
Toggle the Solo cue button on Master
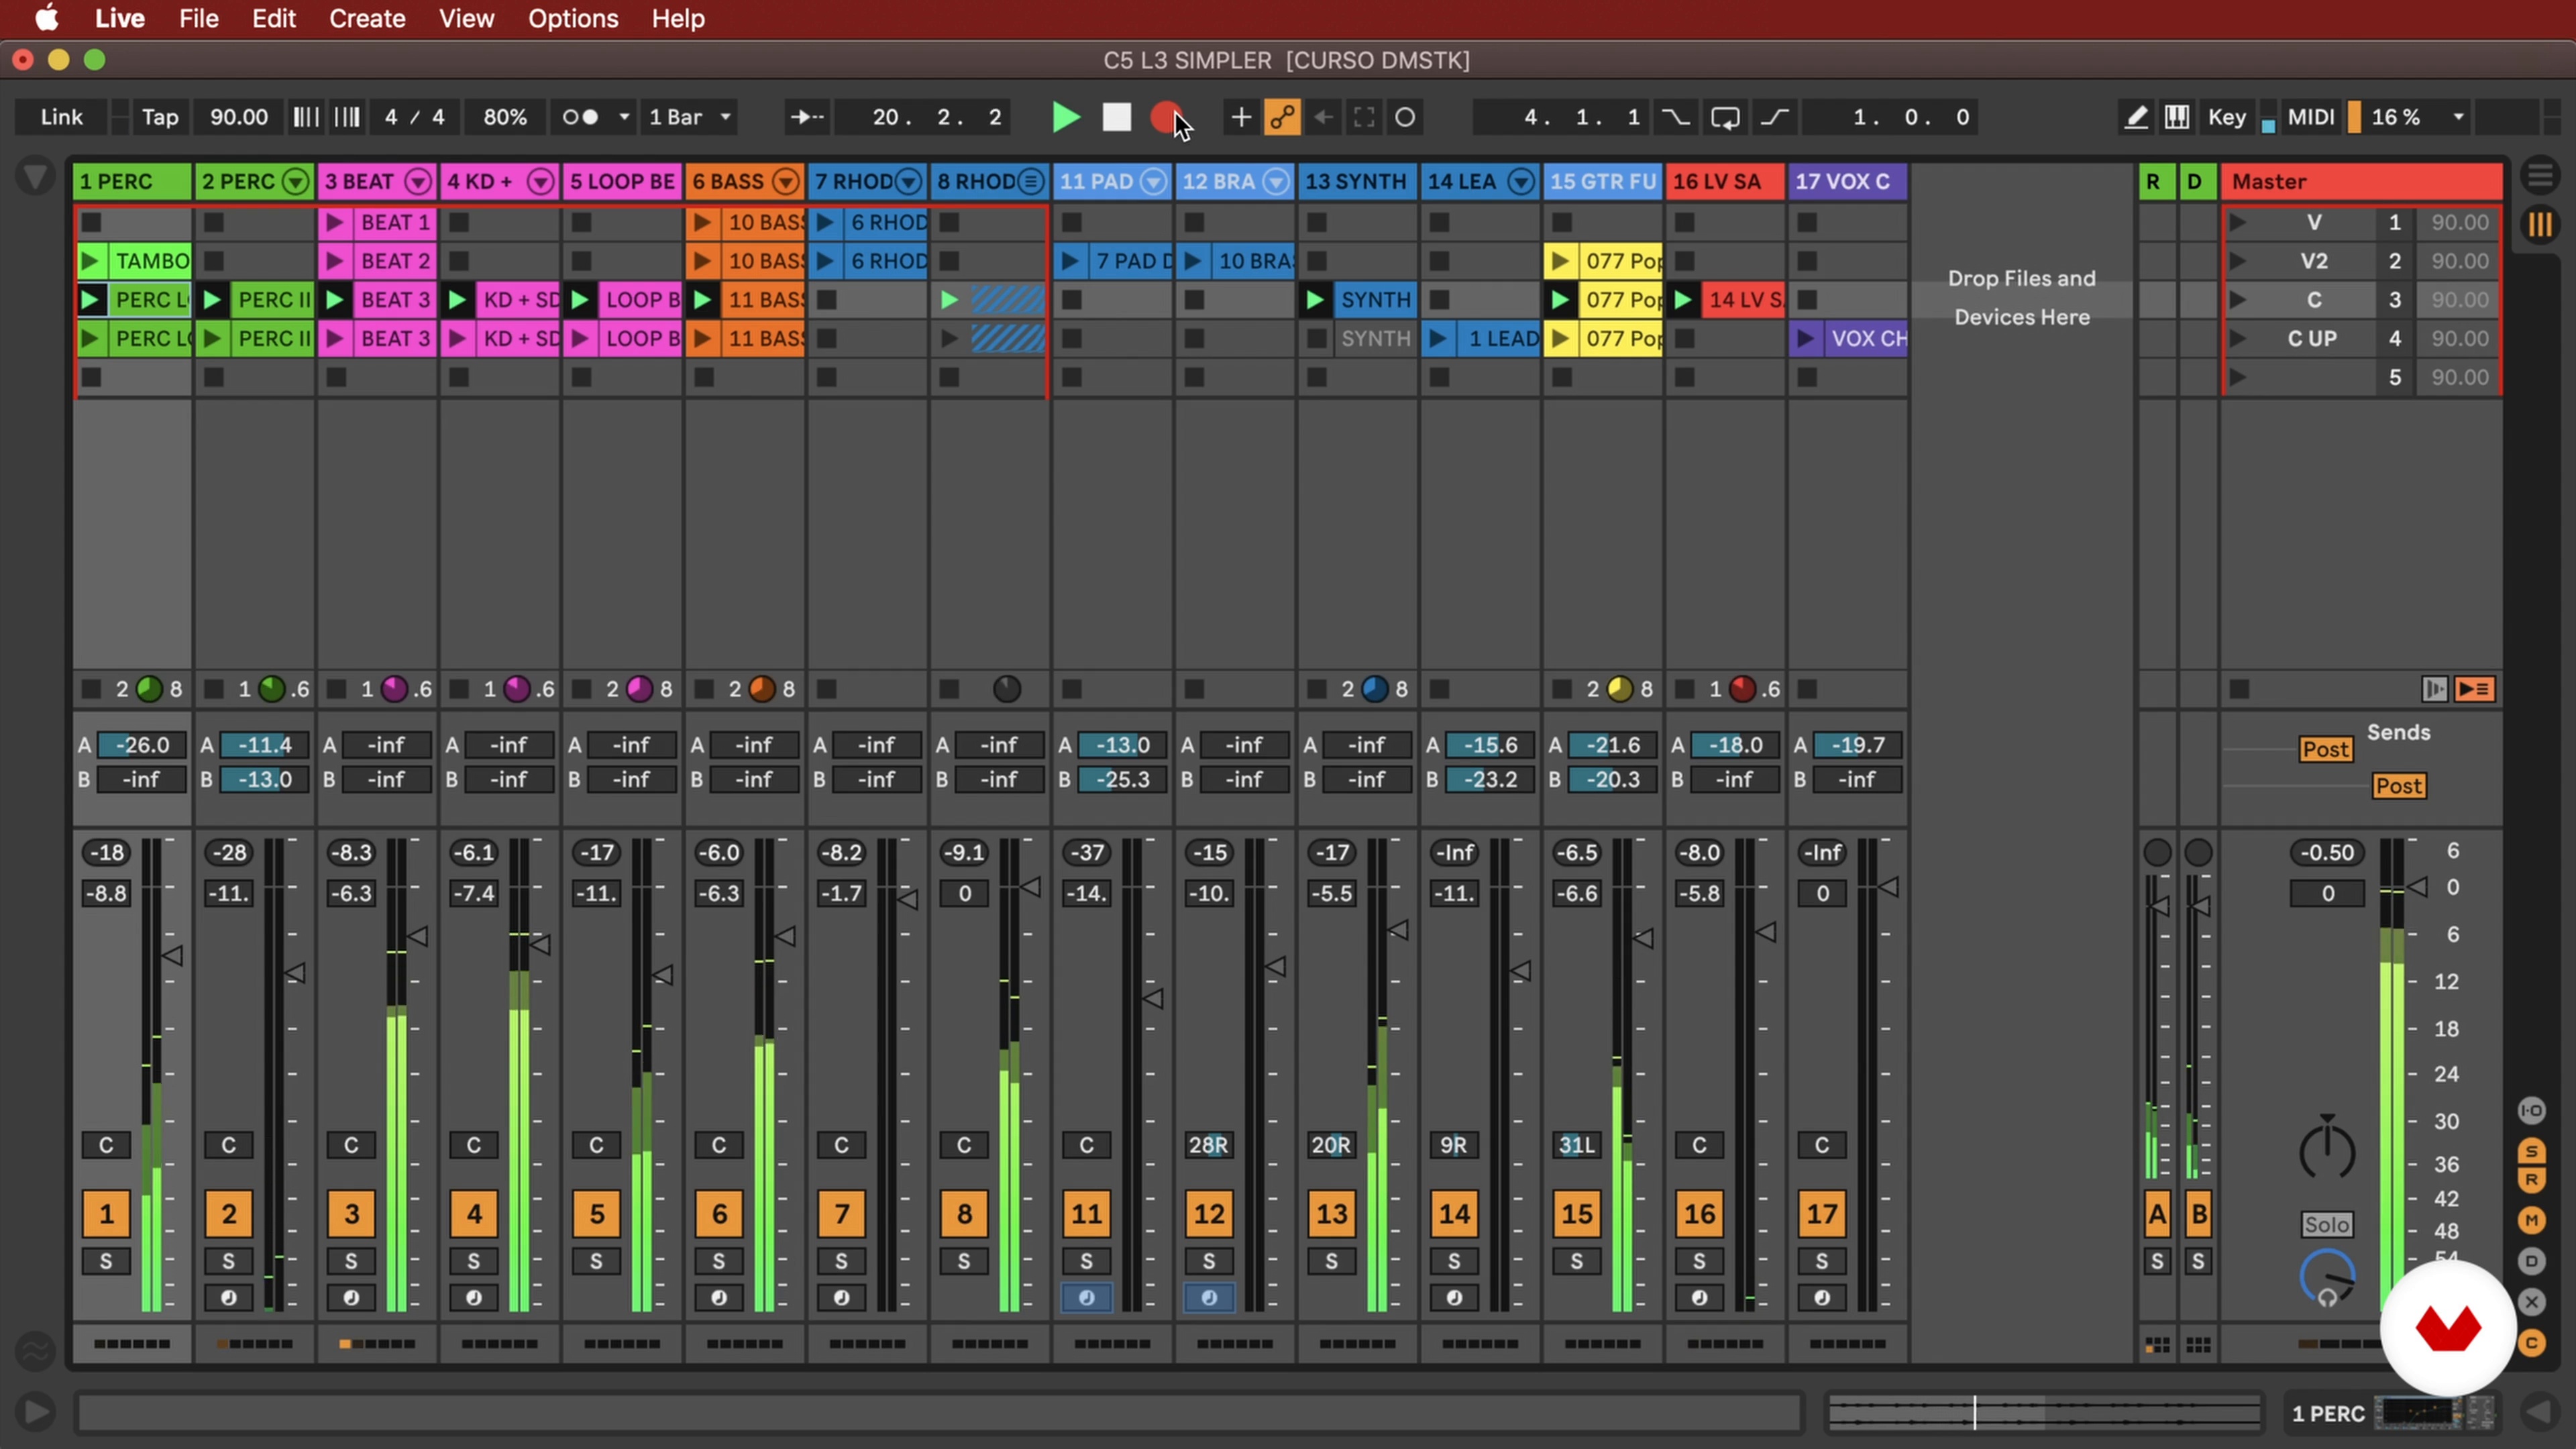tap(2327, 1224)
